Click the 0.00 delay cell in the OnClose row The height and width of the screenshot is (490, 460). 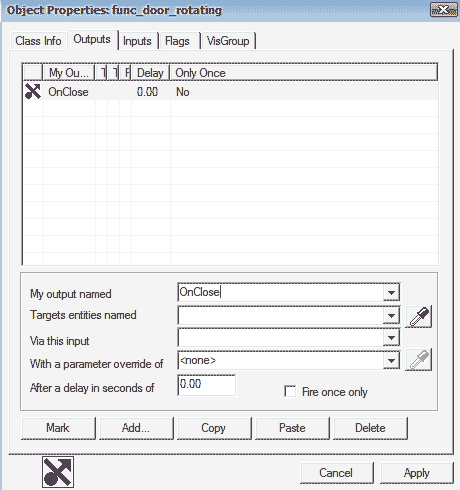(x=147, y=92)
